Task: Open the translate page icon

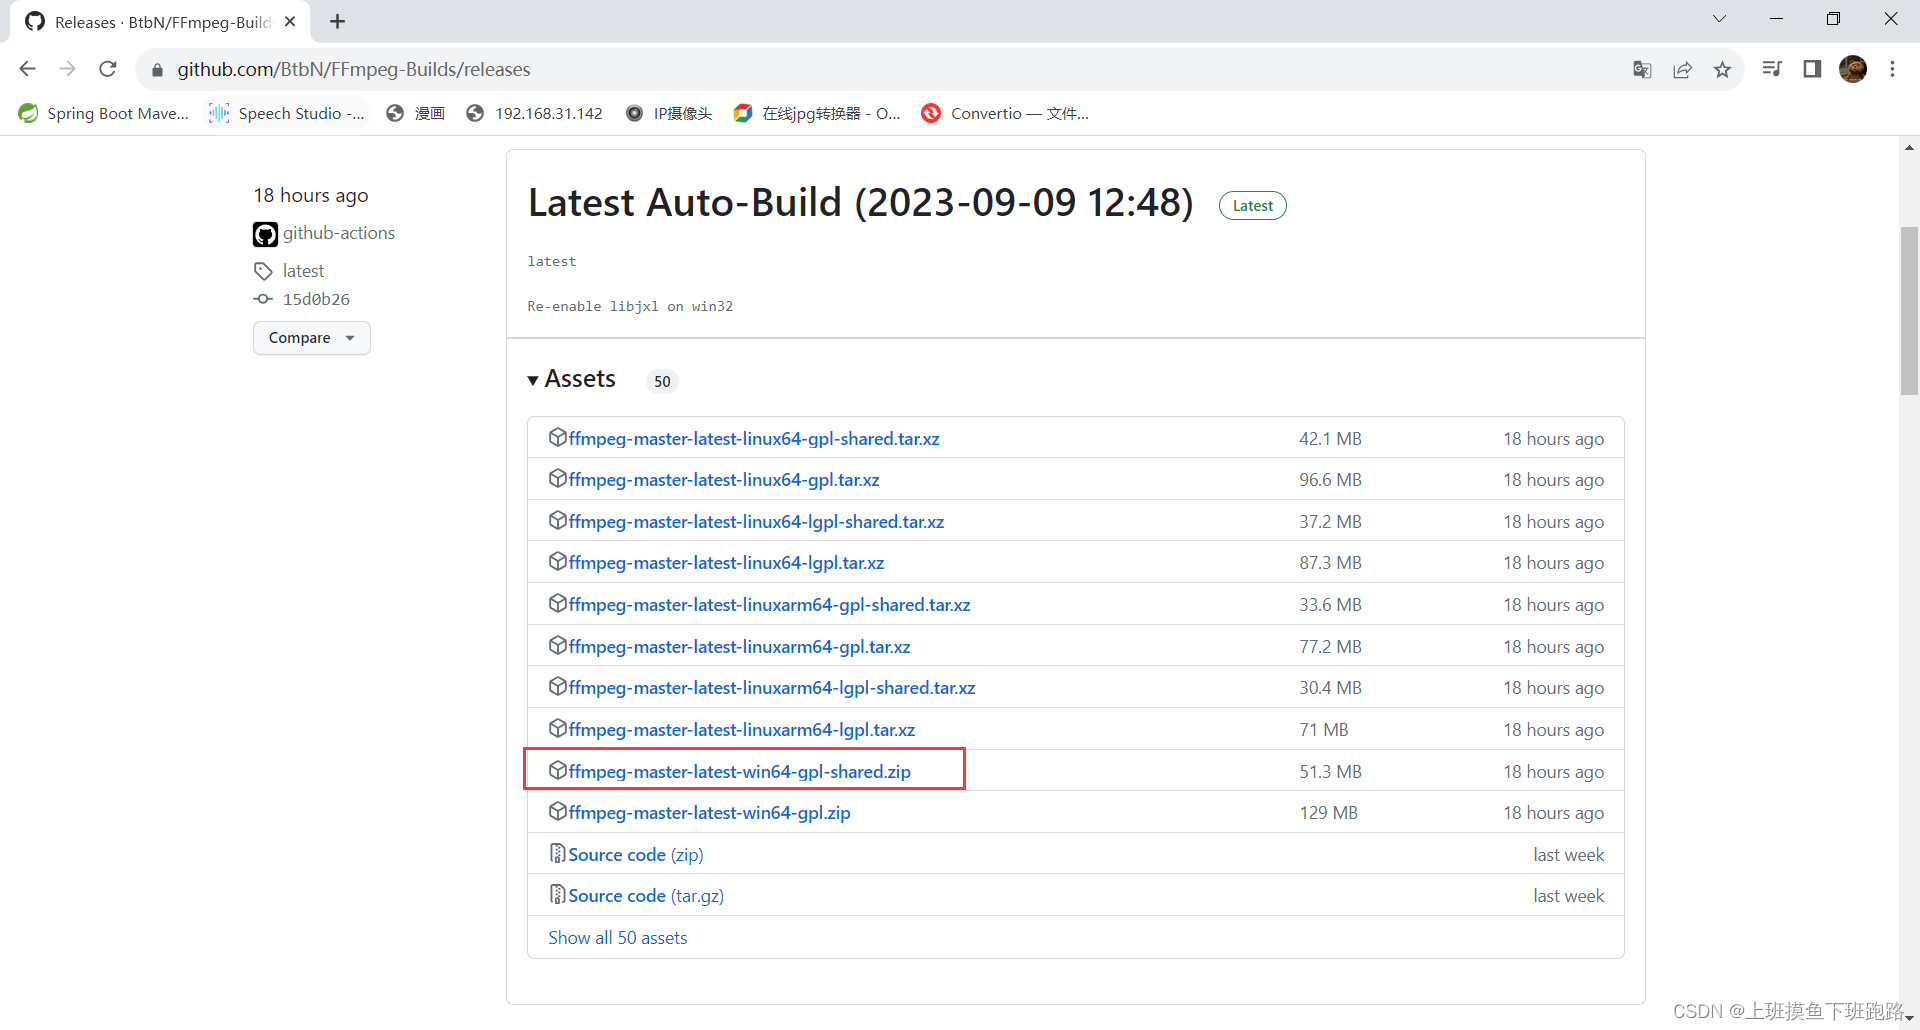Action: pos(1642,69)
